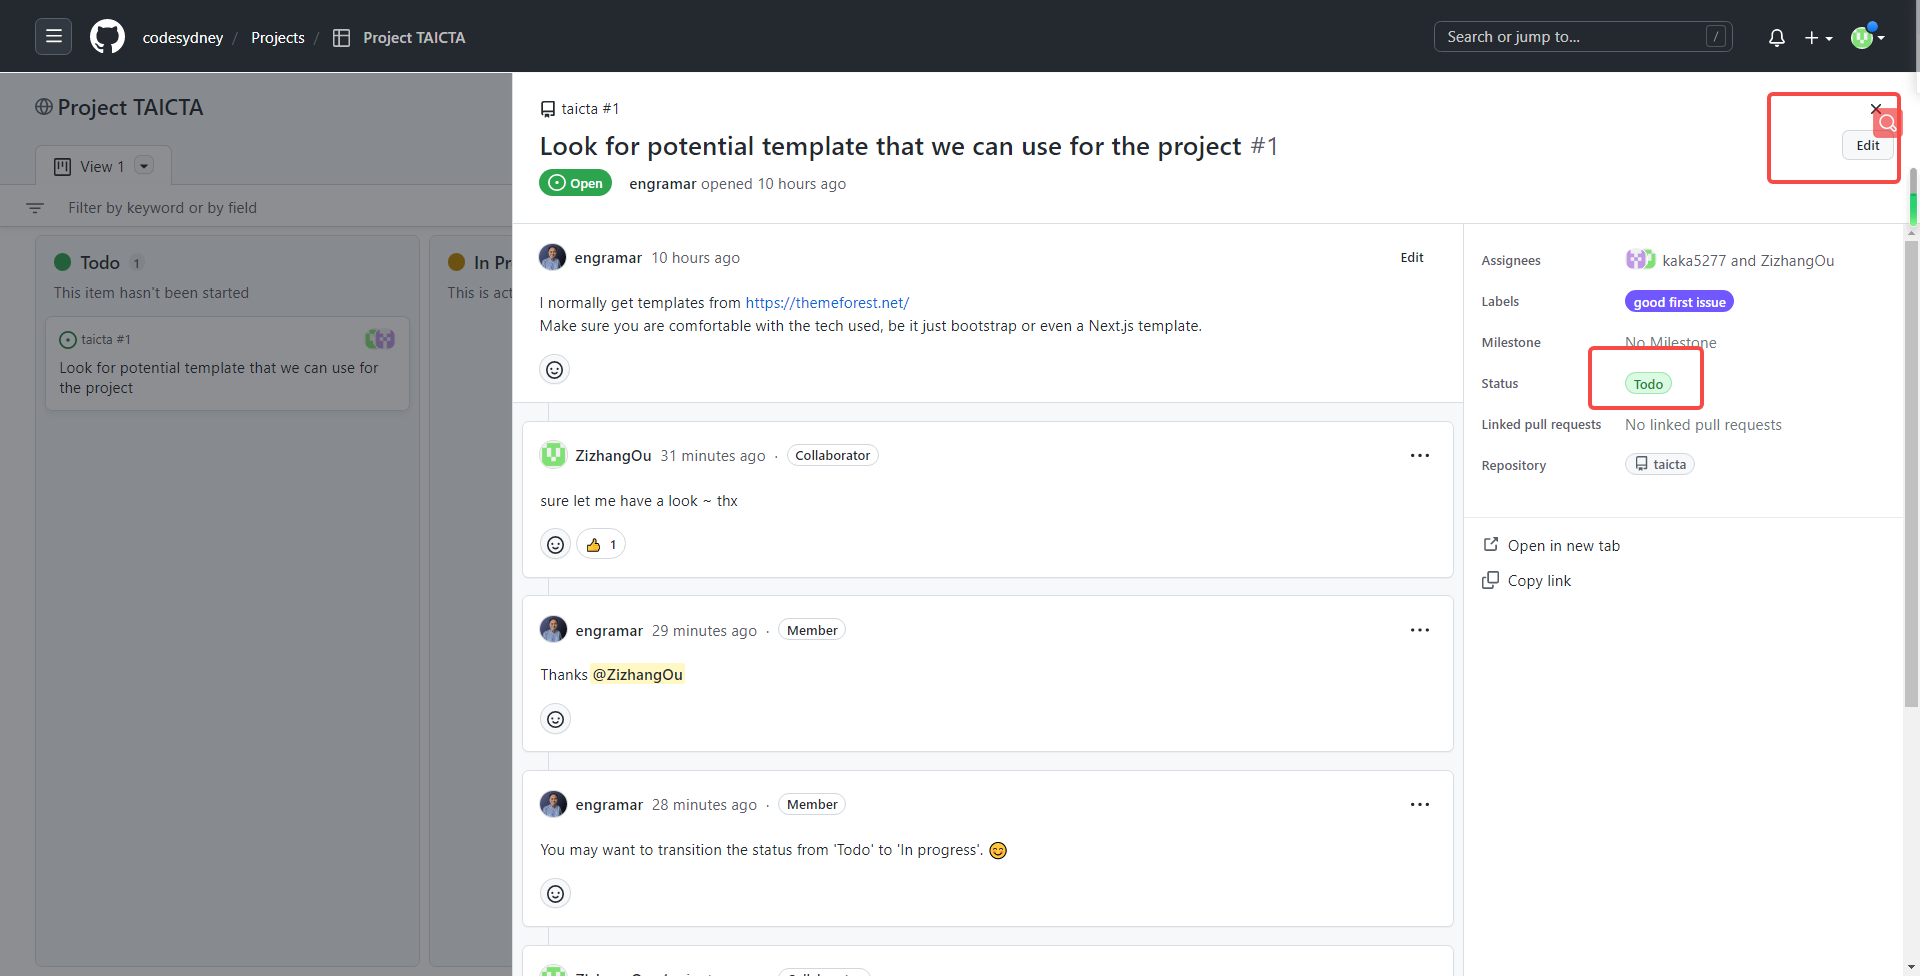
Task: Open the notifications bell
Action: click(1776, 37)
